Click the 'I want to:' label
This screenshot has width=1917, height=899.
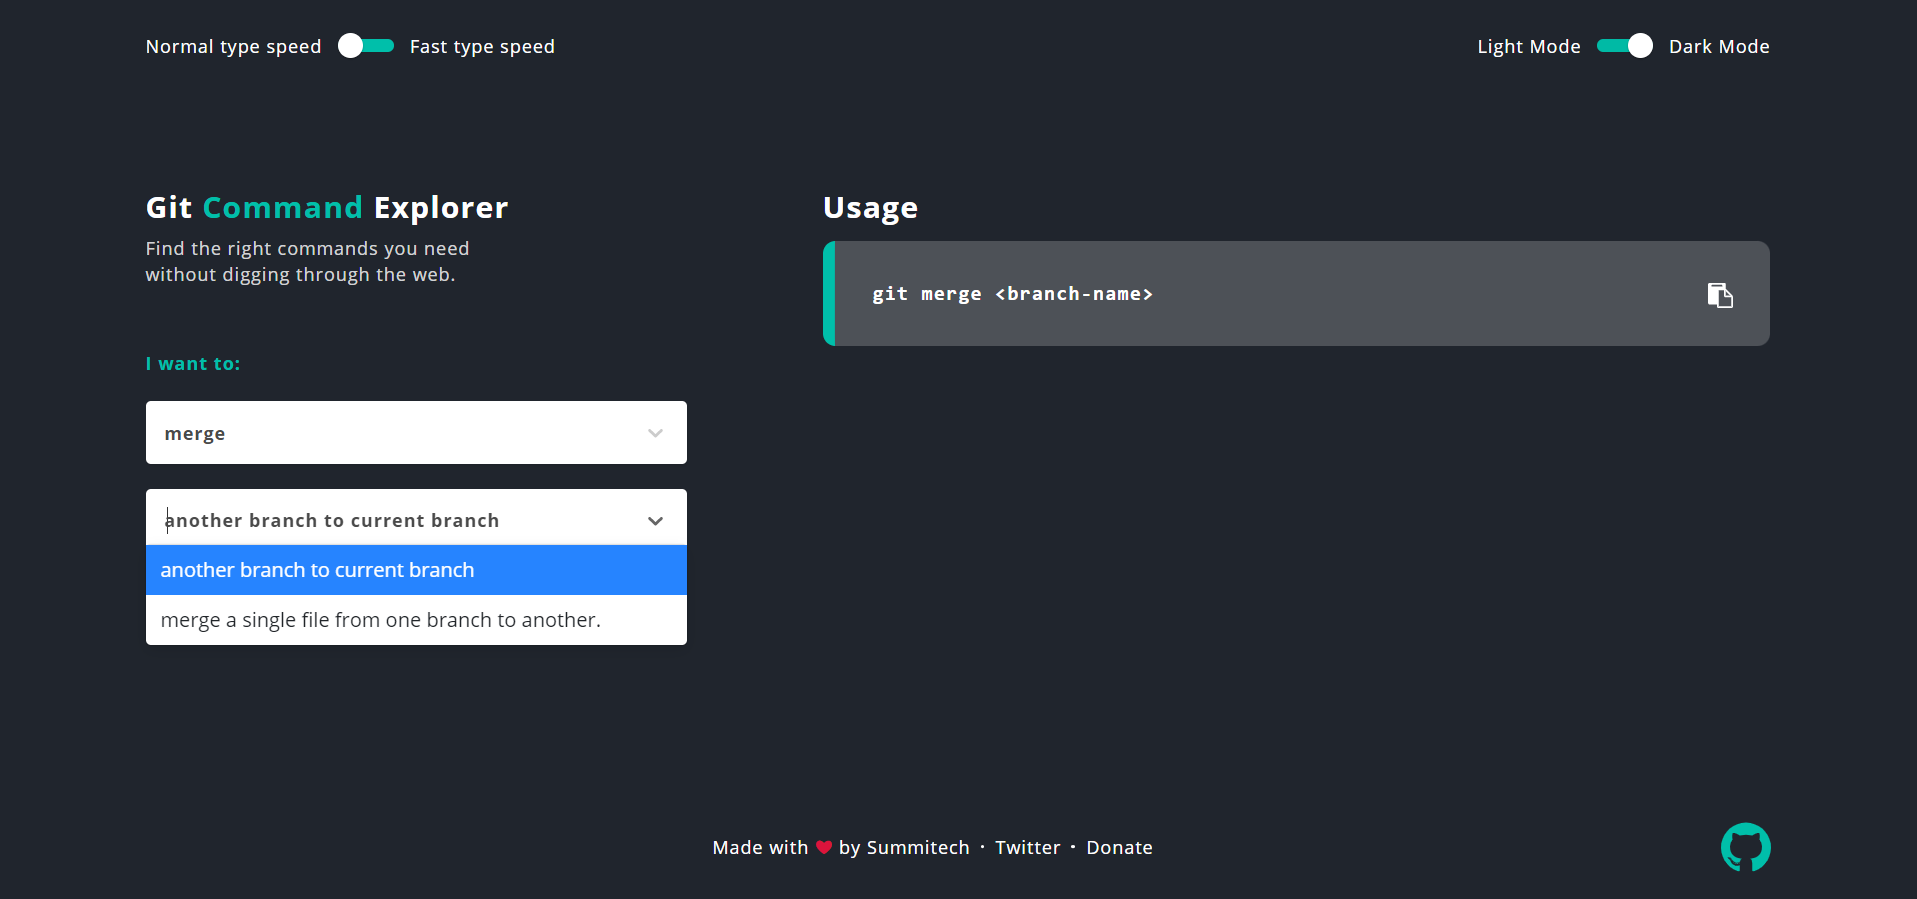click(x=193, y=364)
